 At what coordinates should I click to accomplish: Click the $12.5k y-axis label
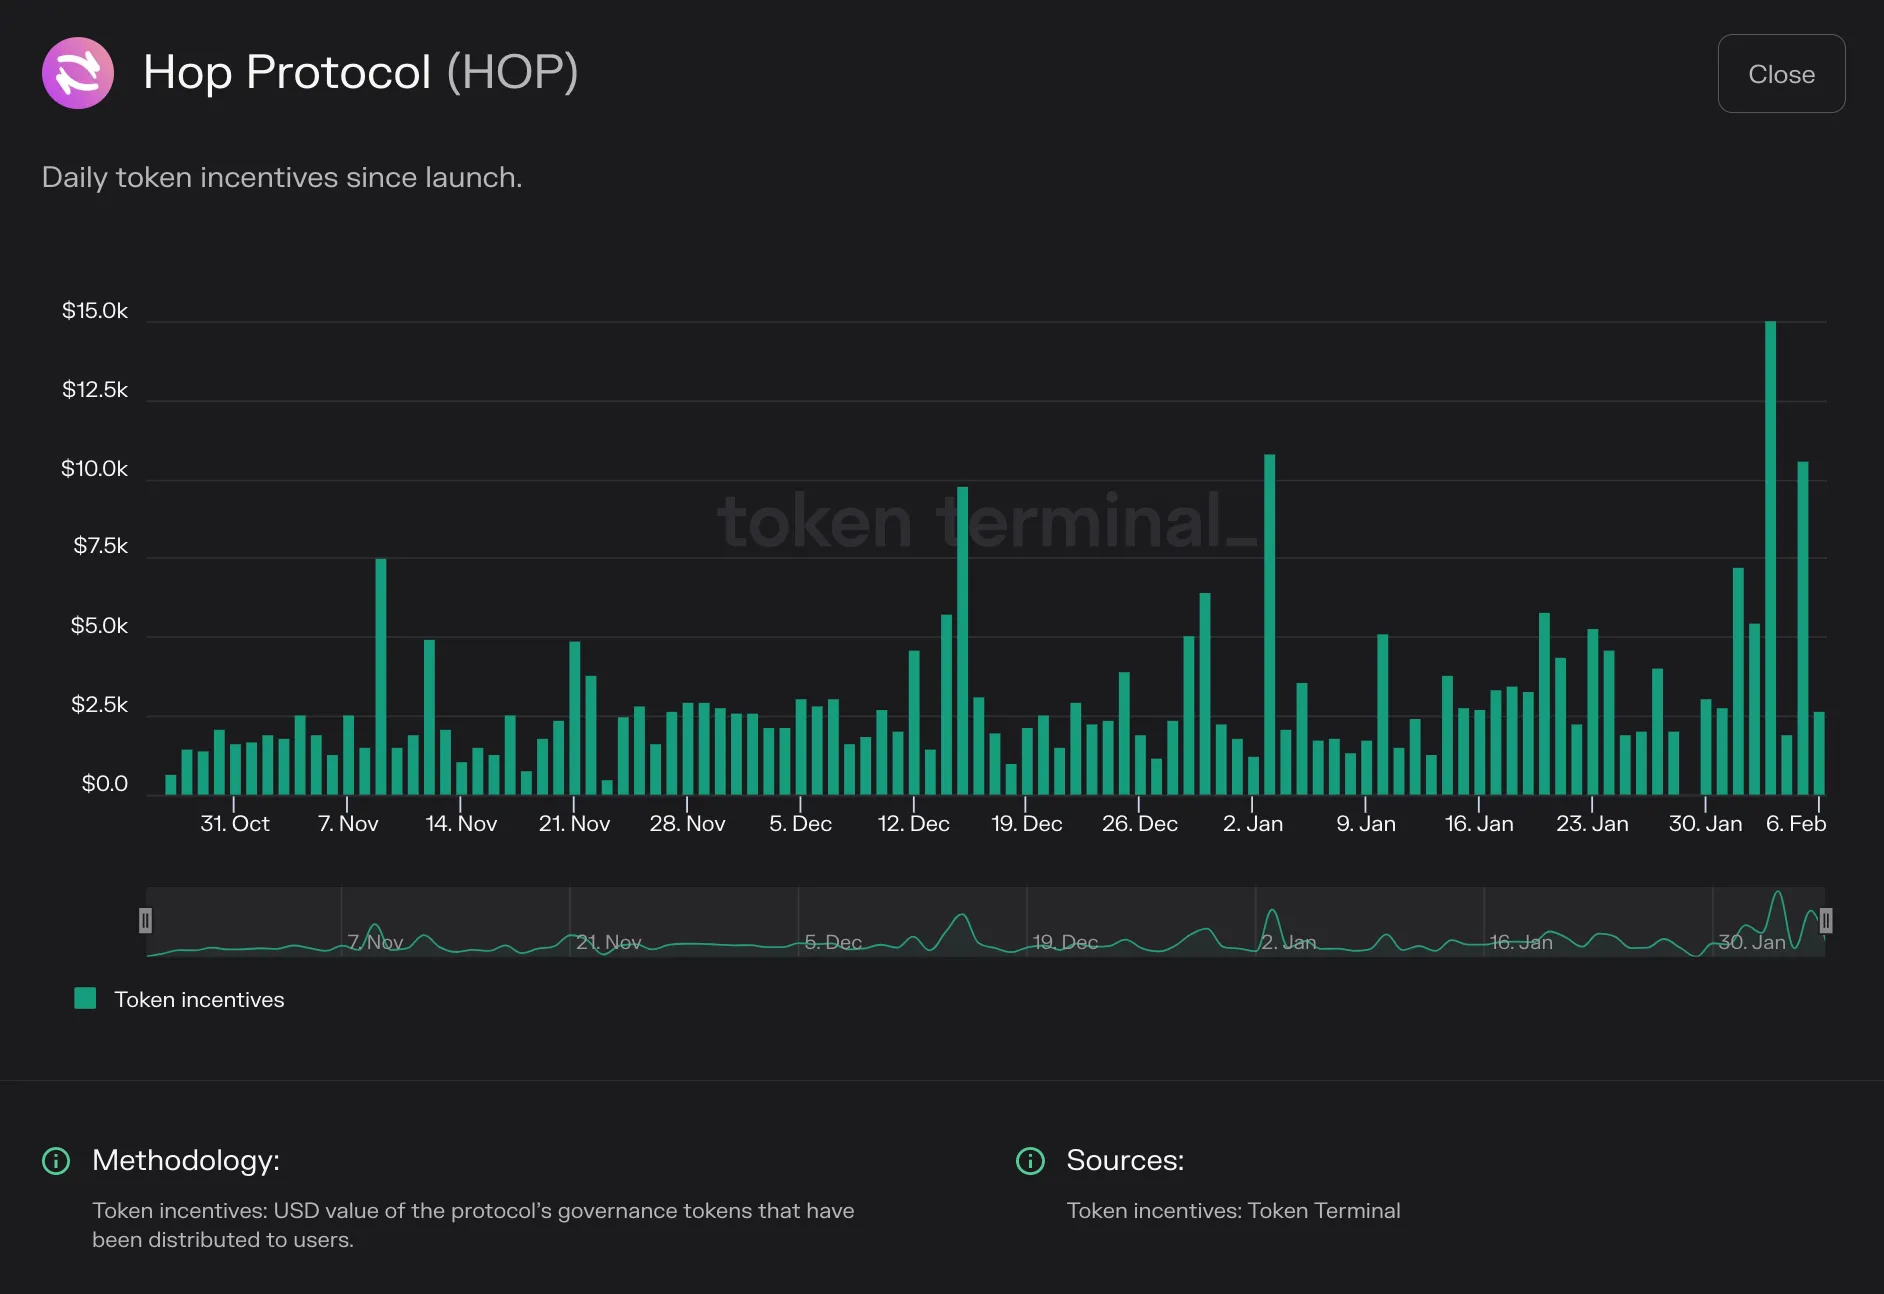click(x=95, y=390)
